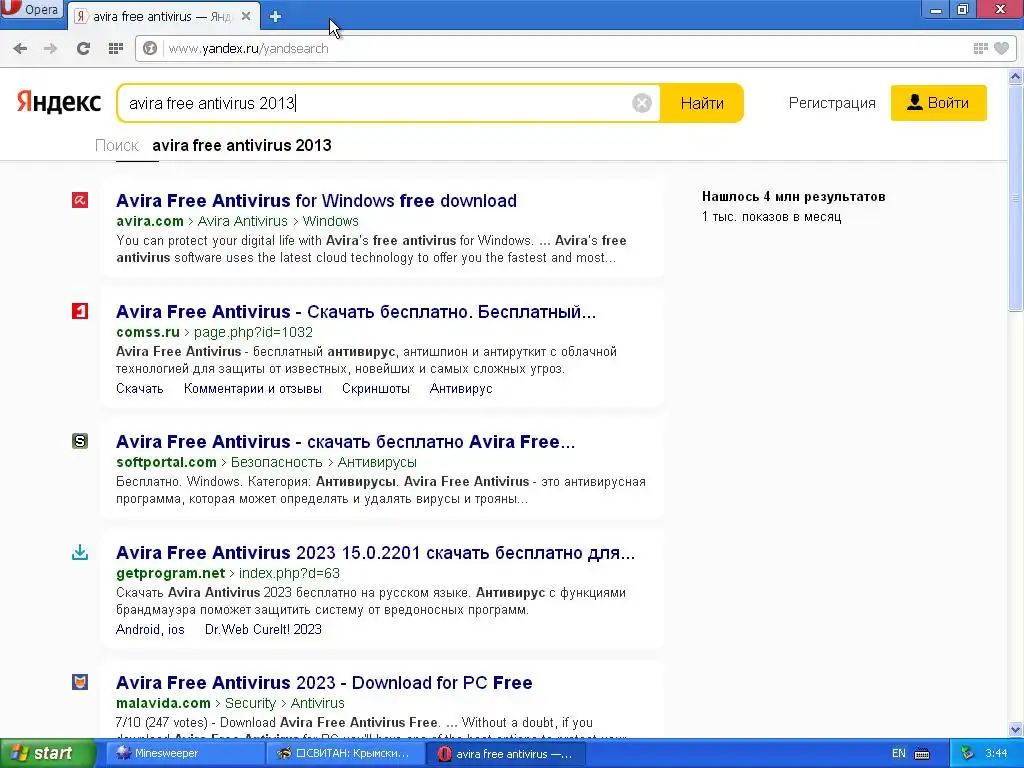Click avira.com favicon next to first result

click(80, 200)
